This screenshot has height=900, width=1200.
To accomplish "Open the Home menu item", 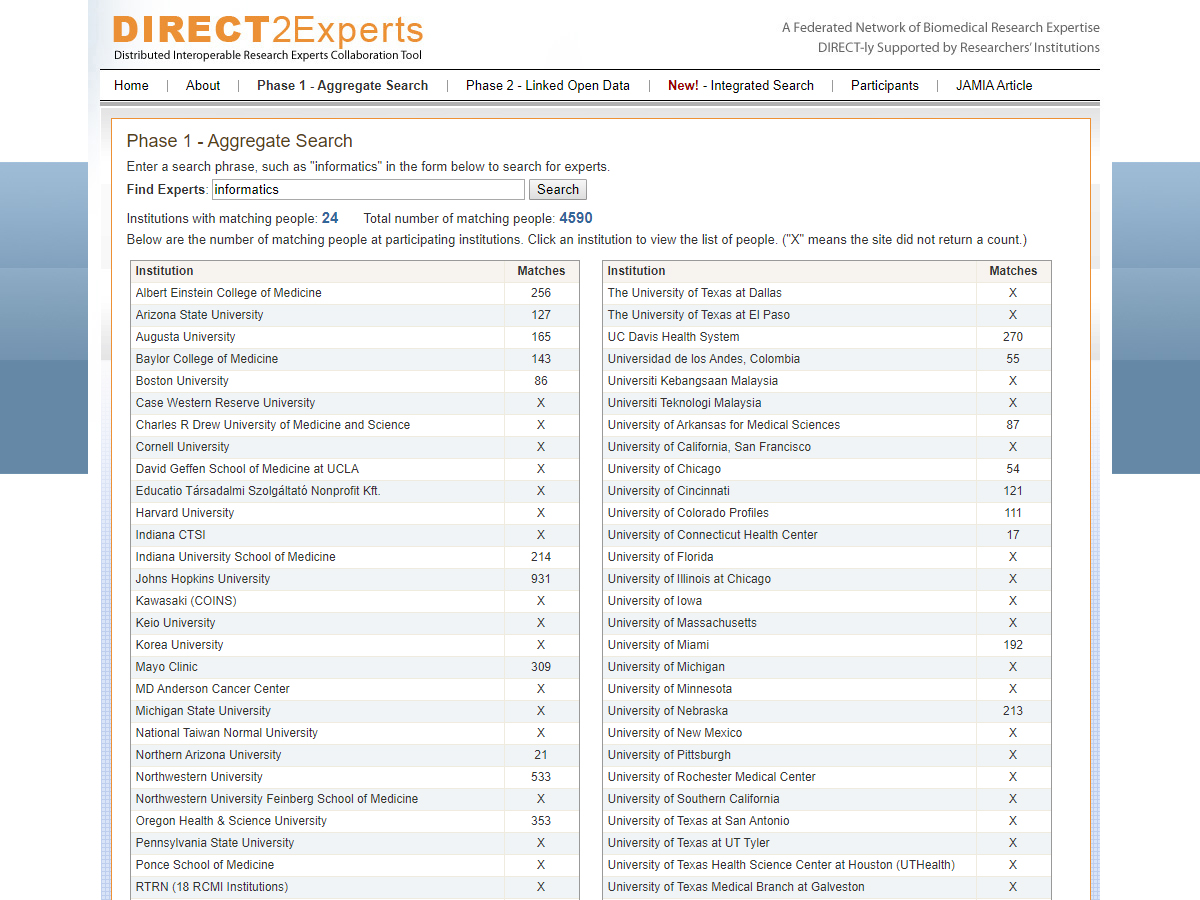I will click(x=131, y=86).
